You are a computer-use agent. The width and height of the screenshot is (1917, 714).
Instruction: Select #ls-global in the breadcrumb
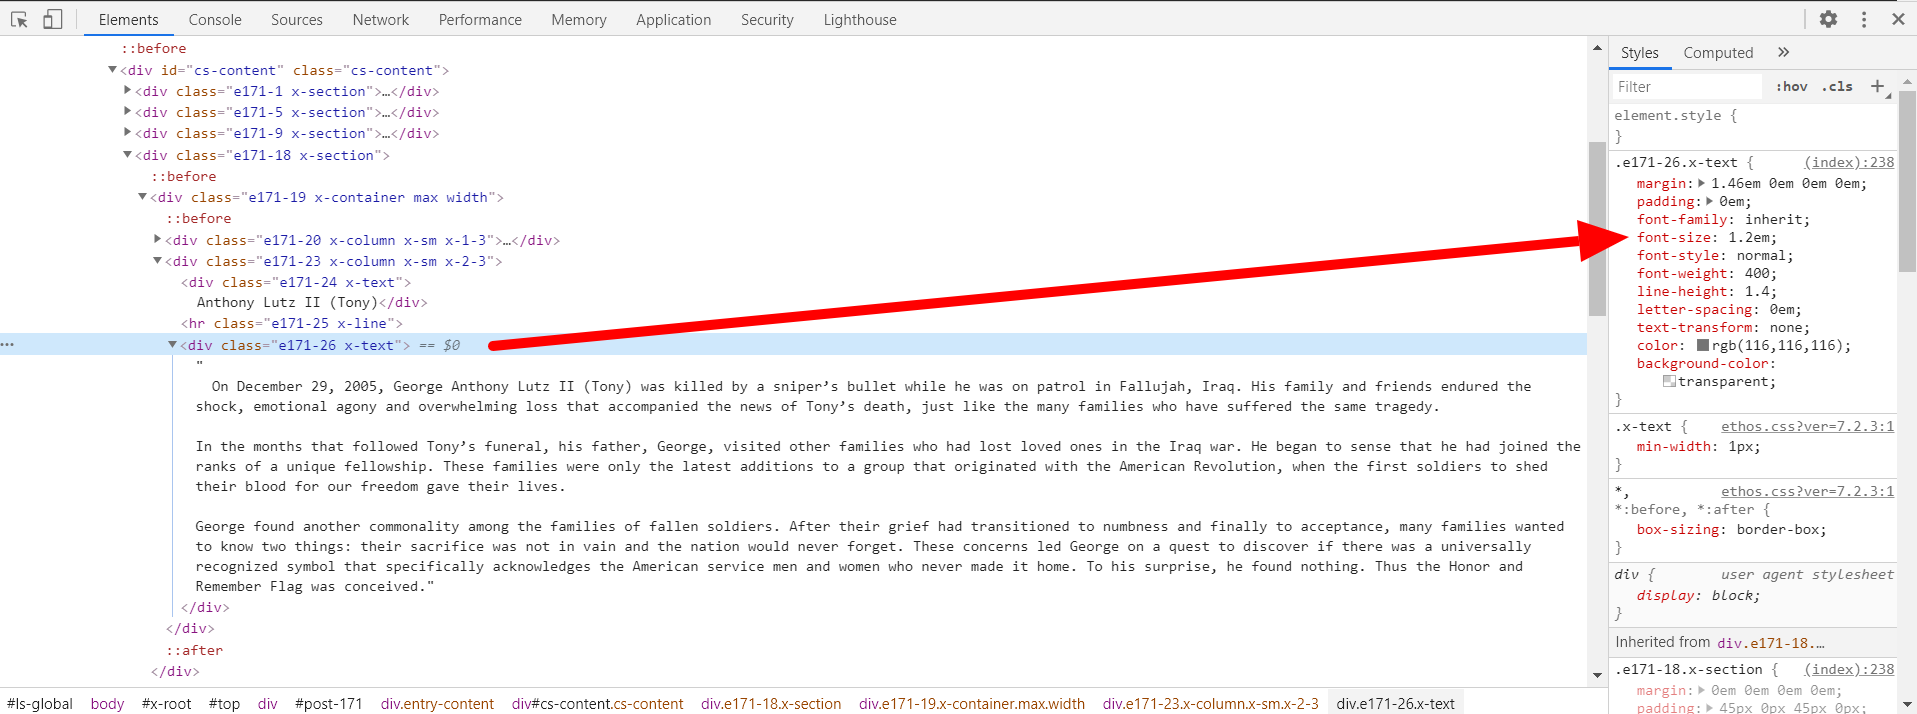(39, 703)
